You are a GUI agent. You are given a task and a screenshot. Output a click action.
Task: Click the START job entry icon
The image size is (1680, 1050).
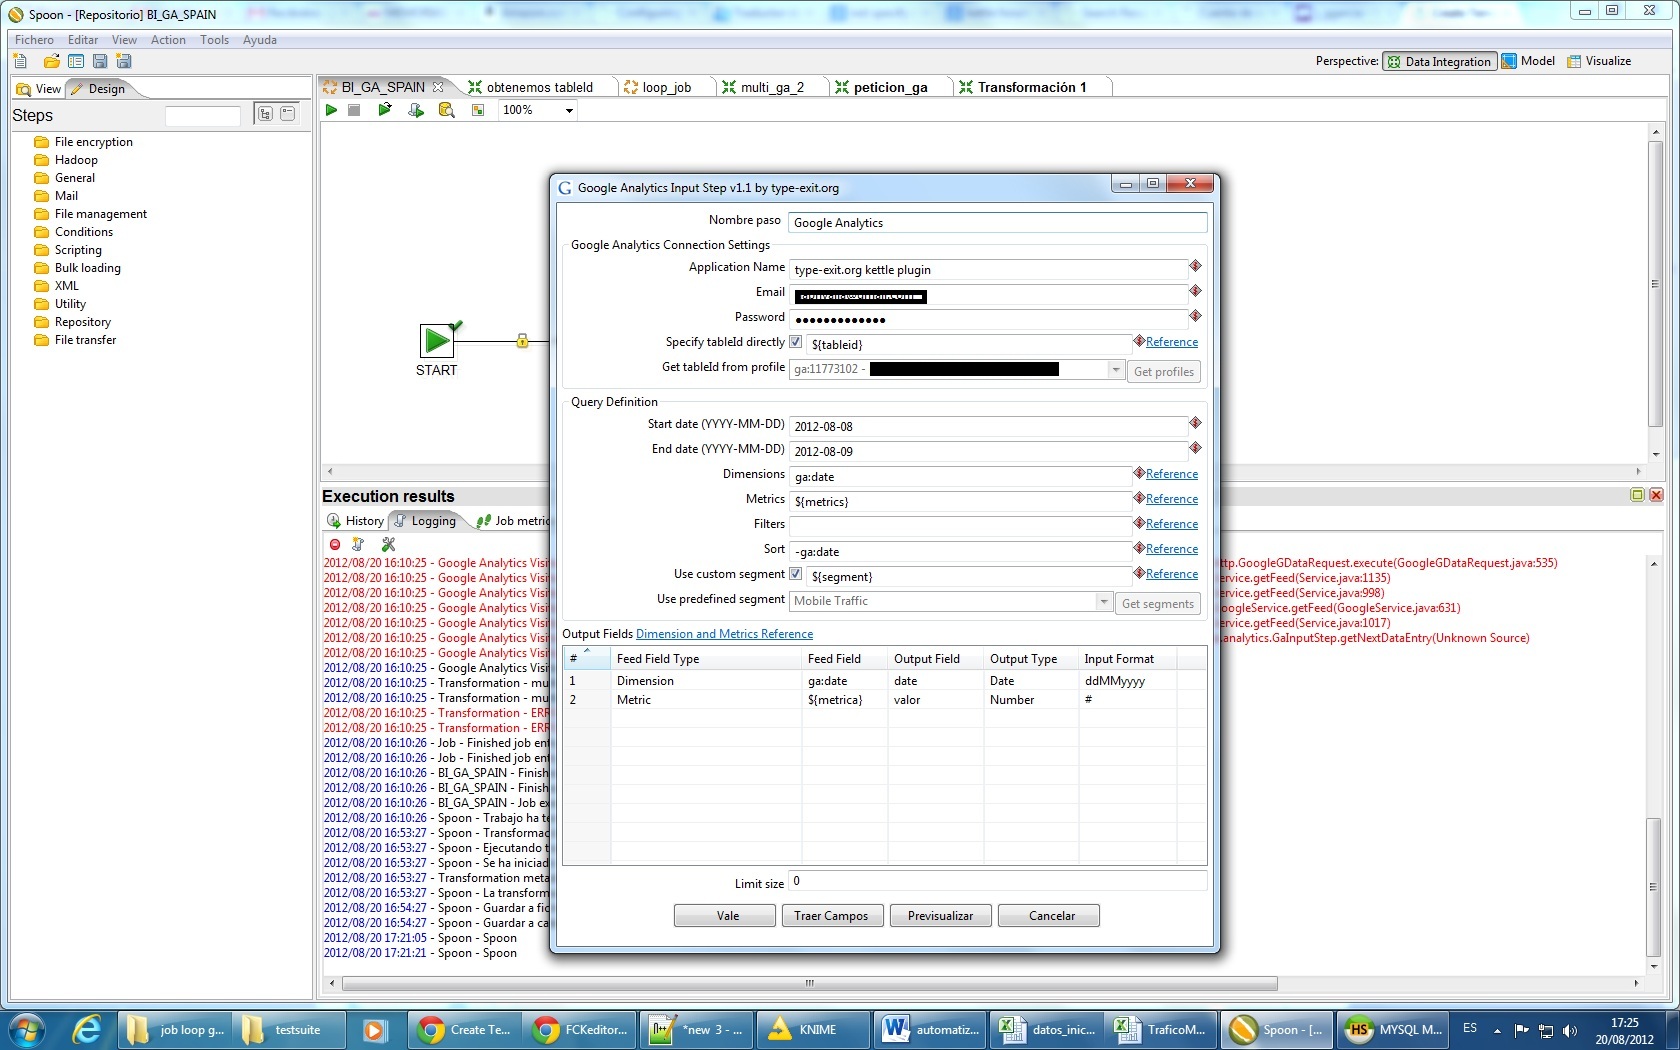[x=437, y=341]
